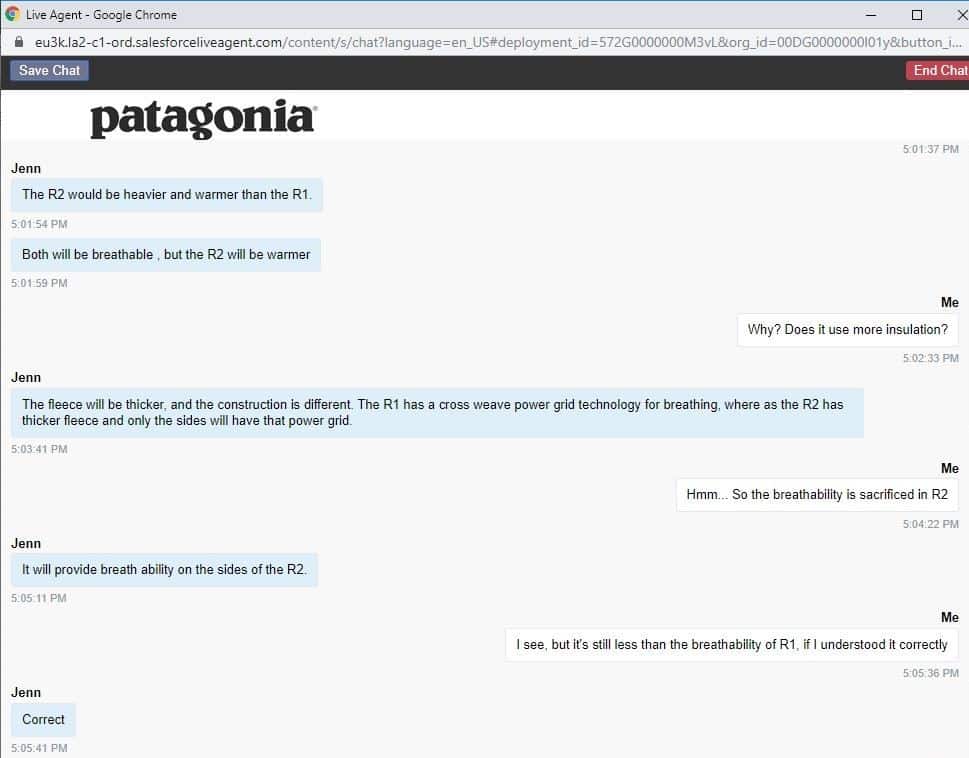Click the Patagonia logo
Screen dimensions: 969x758
(203, 118)
